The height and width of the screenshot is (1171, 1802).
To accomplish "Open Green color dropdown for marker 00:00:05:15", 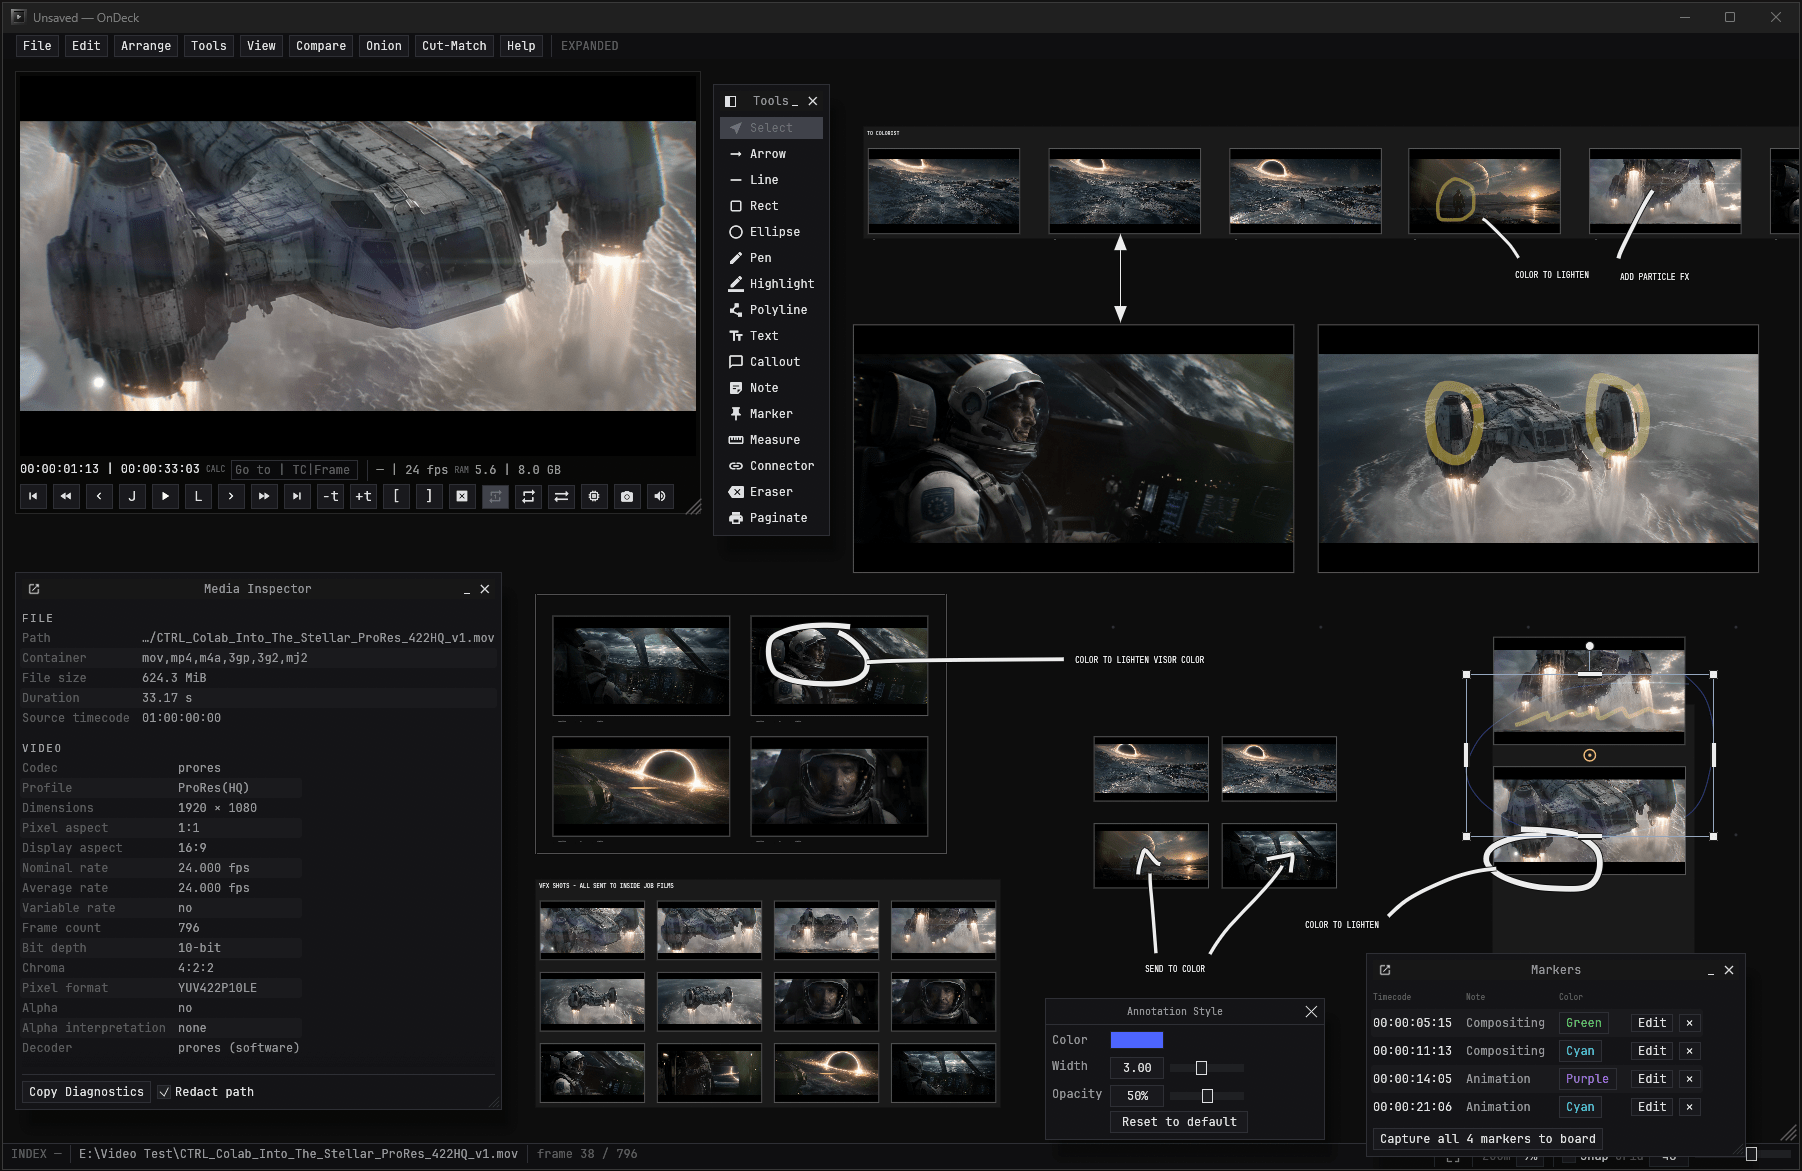I will point(1583,1023).
